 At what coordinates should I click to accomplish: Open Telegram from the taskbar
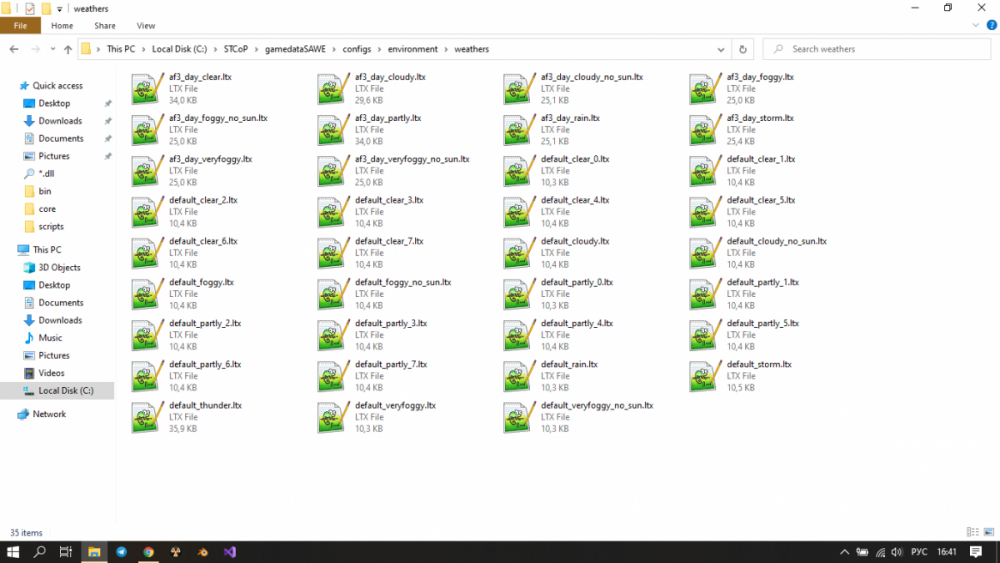(x=121, y=552)
